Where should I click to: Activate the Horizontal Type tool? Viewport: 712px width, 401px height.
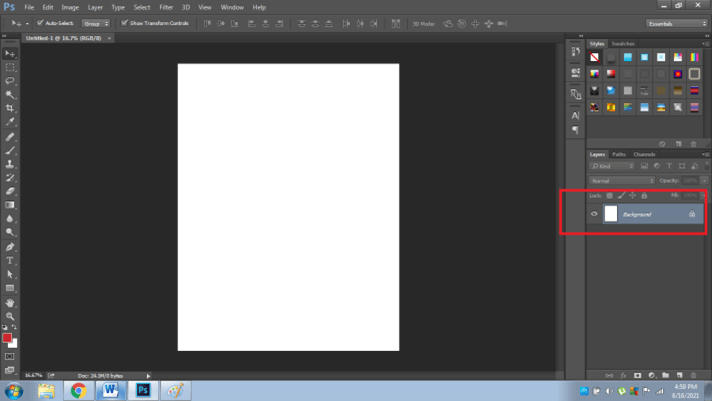(11, 260)
